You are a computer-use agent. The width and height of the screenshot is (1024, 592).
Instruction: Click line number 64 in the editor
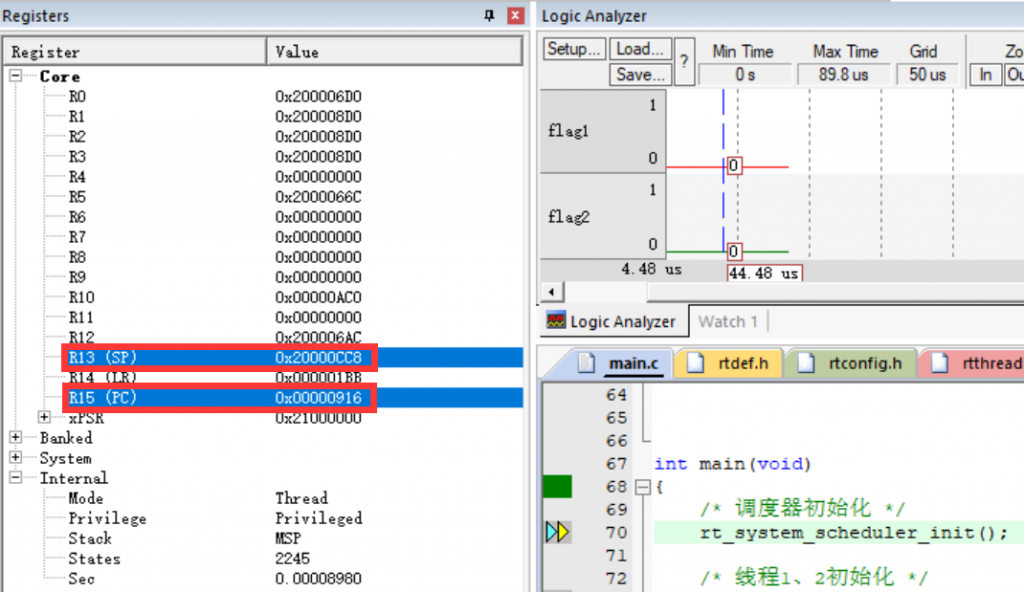(x=616, y=395)
